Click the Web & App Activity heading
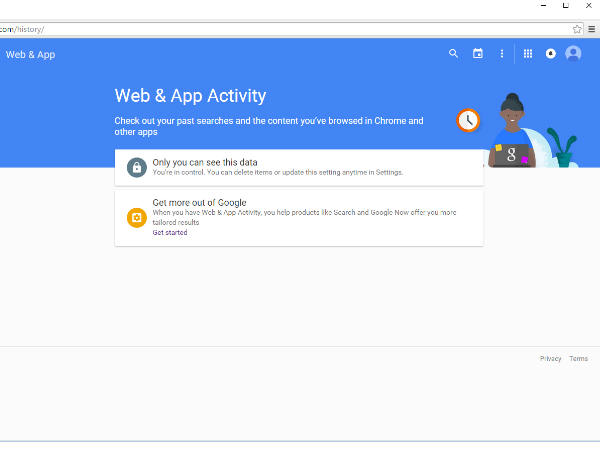Viewport: 600px width, 450px height. point(190,96)
